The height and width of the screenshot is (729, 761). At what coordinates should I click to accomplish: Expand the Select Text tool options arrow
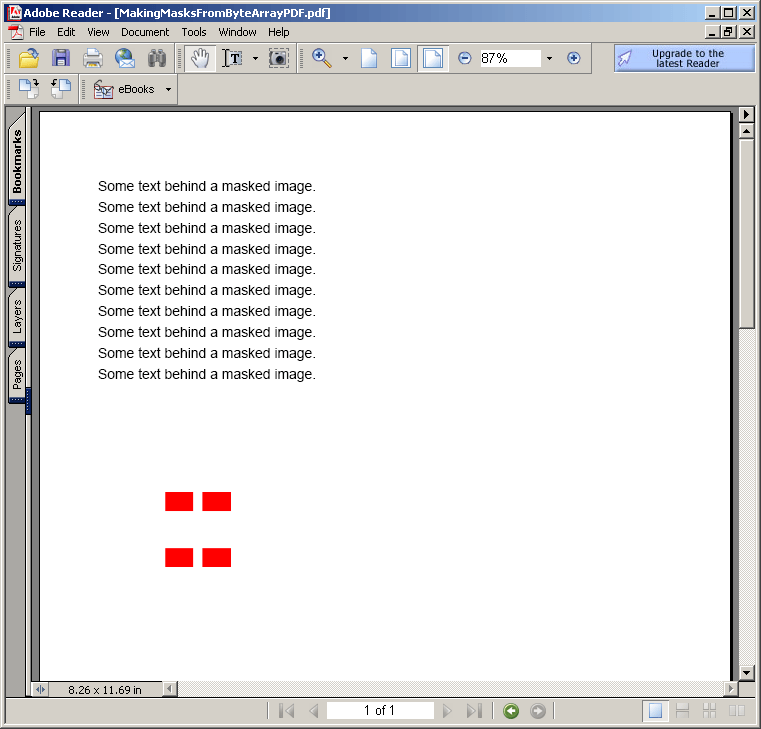coord(255,58)
